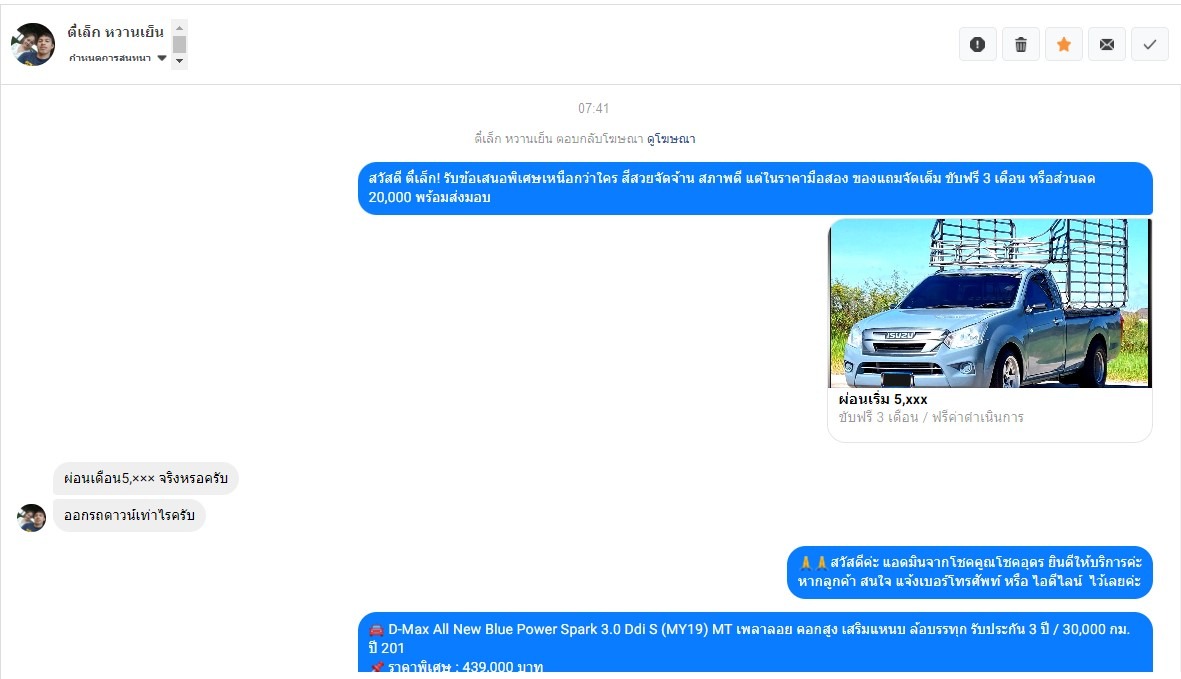This screenshot has width=1181, height=679.
Task: Click the spam report exclamation icon
Action: [978, 44]
